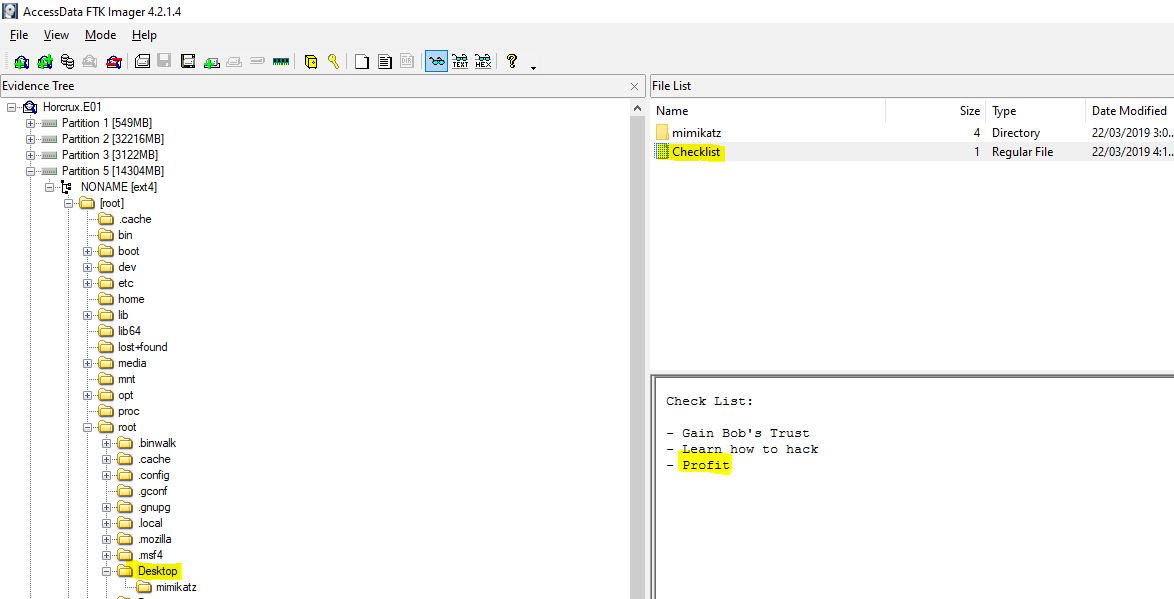
Task: Open the File menu
Action: point(18,35)
